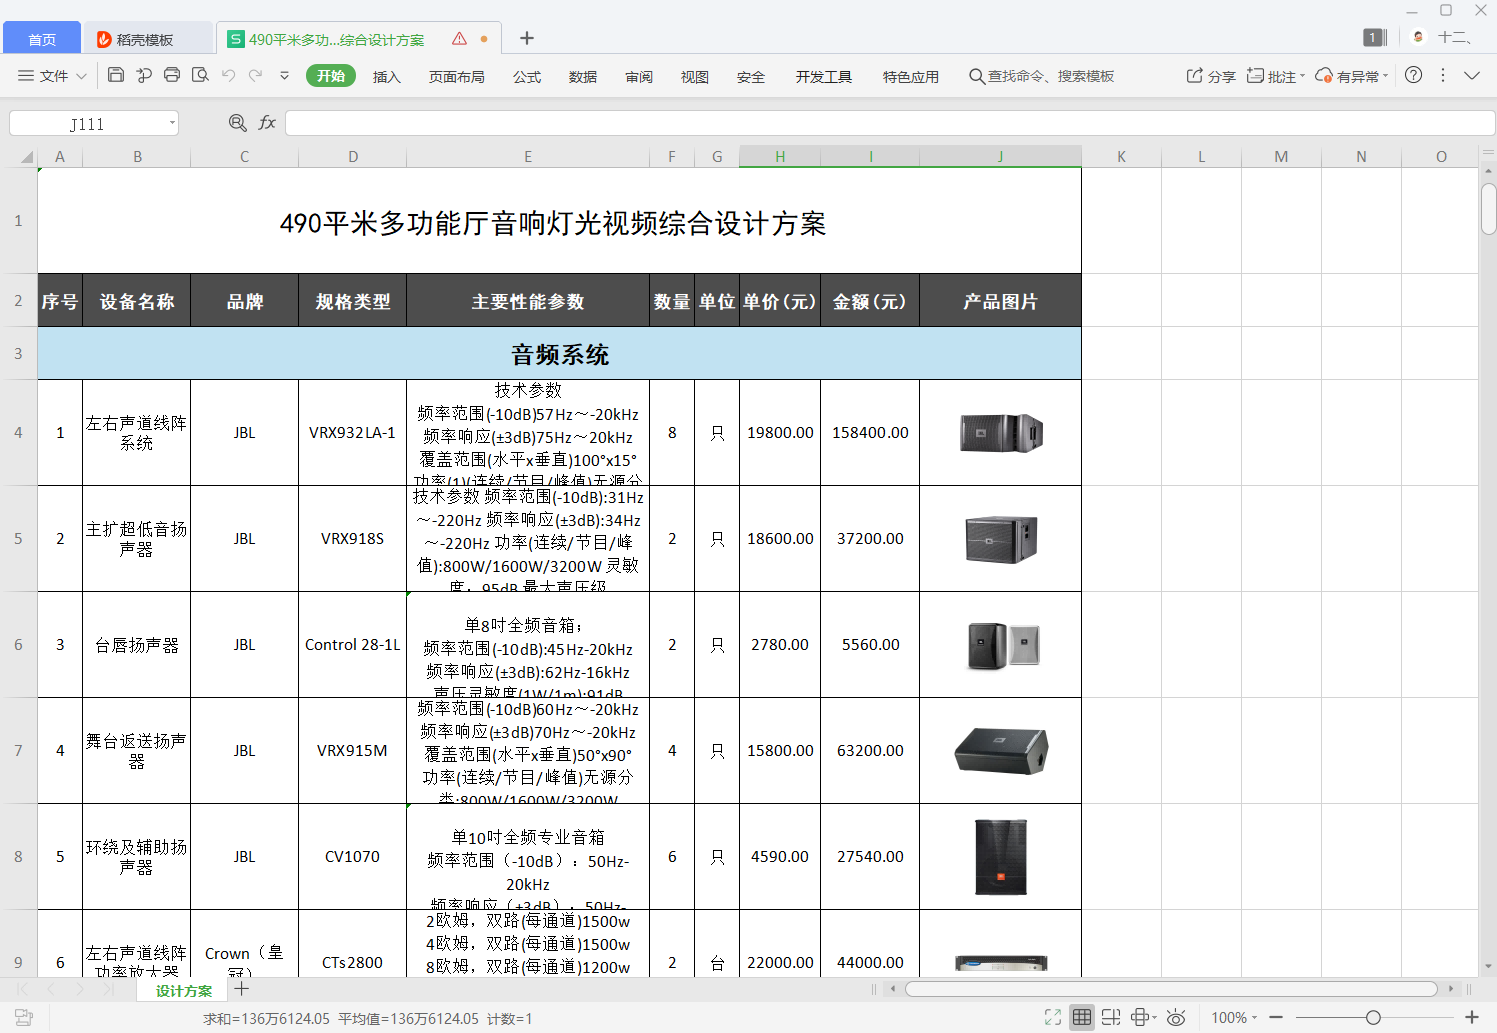Image resolution: width=1497 pixels, height=1033 pixels.
Task: Click the Save icon in the toolbar
Action: click(x=115, y=75)
